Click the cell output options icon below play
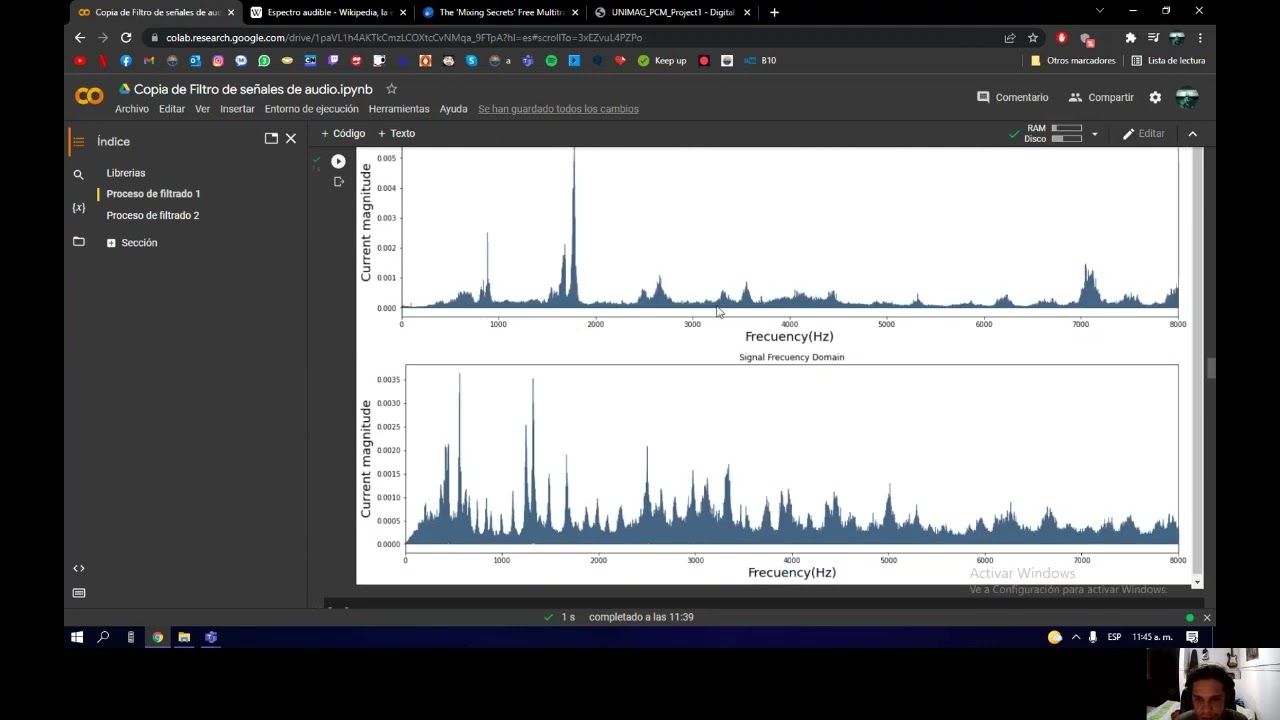Image resolution: width=1280 pixels, height=720 pixels. coord(338,182)
